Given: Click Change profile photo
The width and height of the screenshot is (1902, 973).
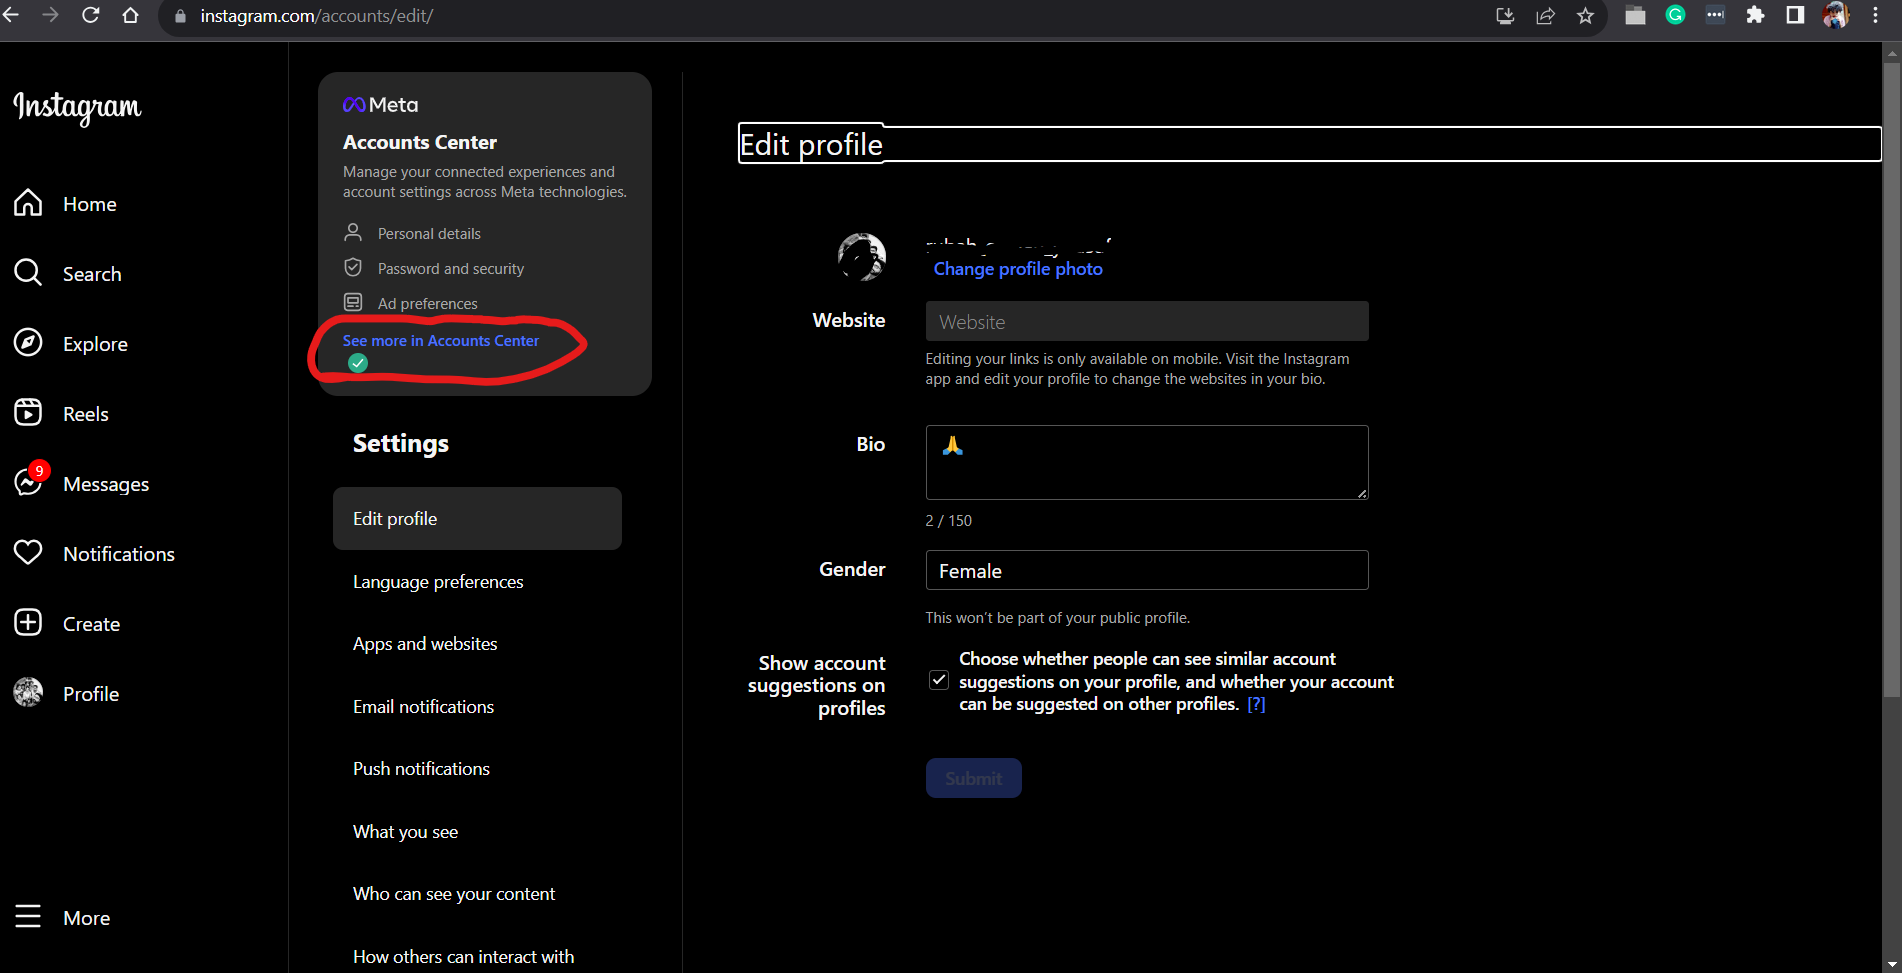Looking at the screenshot, I should pyautogui.click(x=1018, y=269).
